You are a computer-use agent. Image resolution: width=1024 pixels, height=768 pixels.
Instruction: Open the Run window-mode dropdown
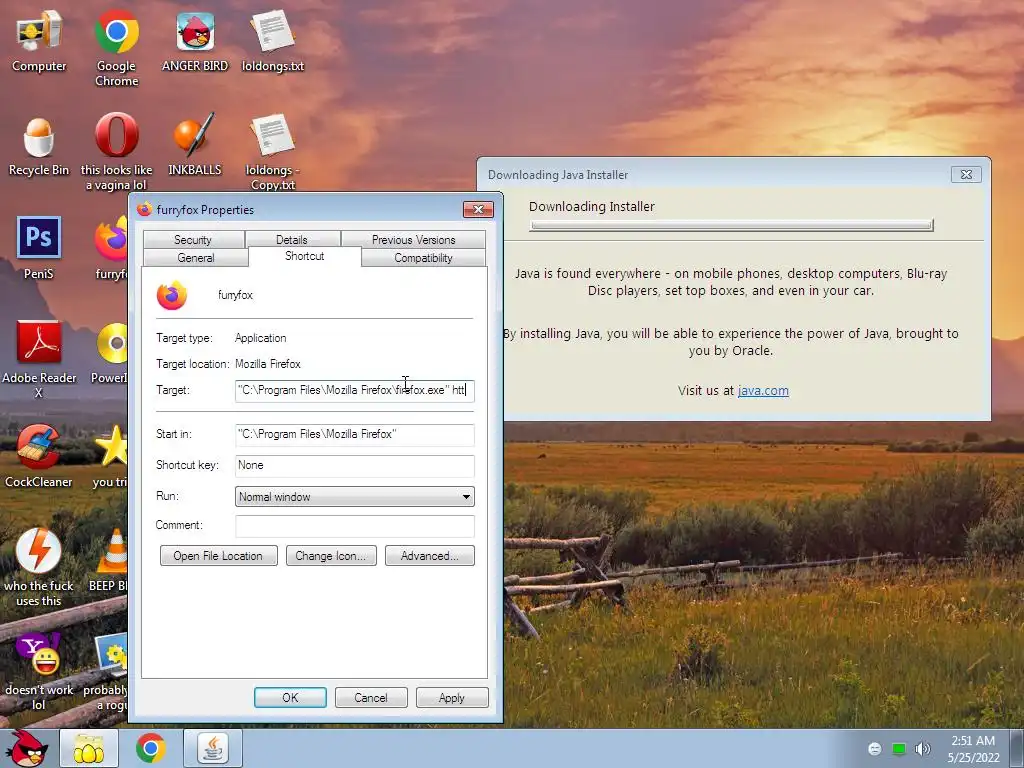(355, 496)
